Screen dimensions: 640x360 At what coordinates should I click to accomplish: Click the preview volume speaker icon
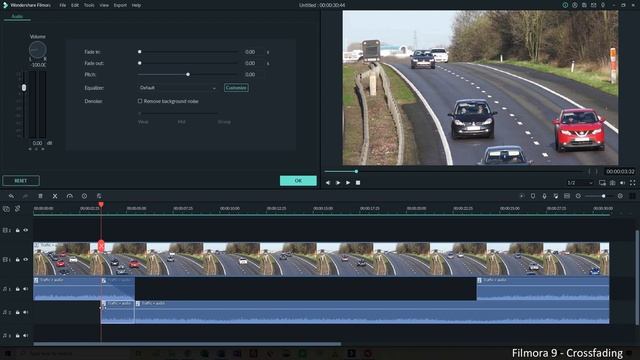click(x=622, y=183)
